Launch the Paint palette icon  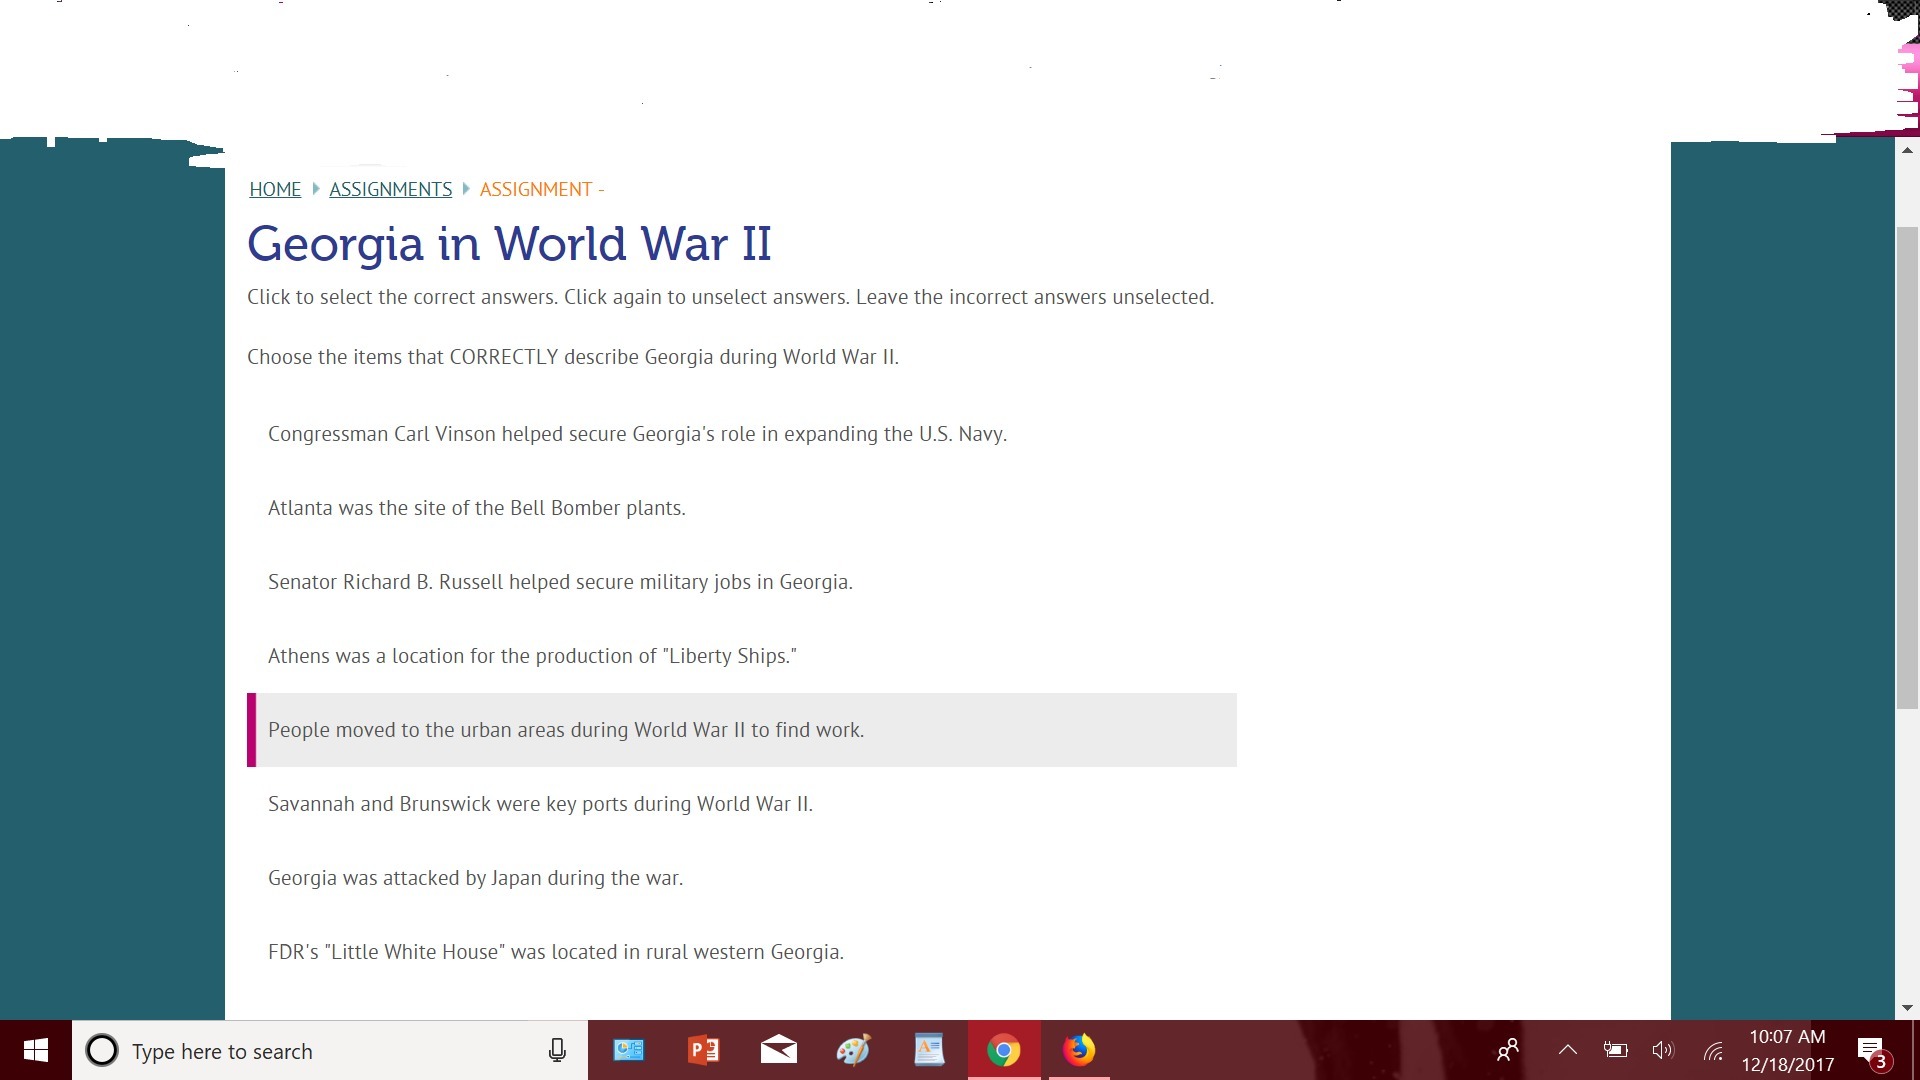pyautogui.click(x=853, y=1050)
